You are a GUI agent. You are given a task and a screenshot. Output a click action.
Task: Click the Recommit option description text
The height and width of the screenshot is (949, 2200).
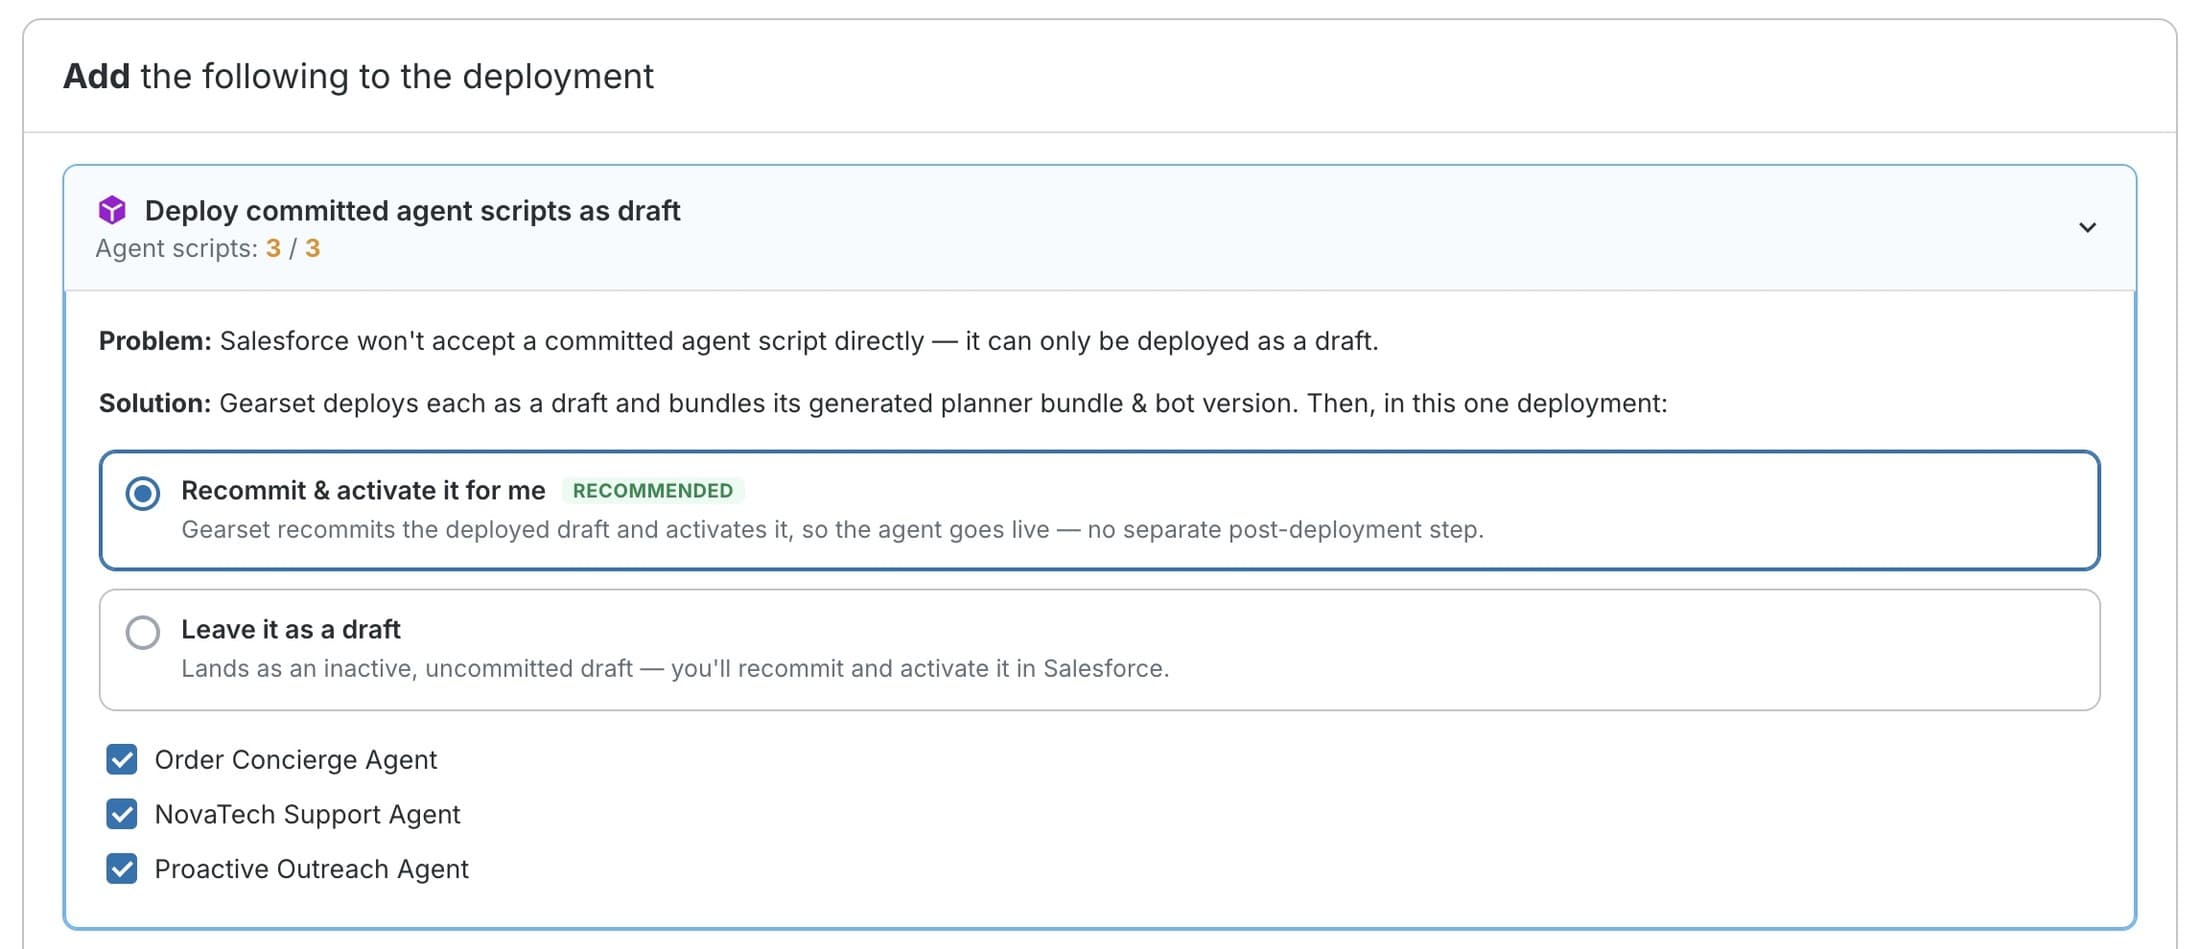(832, 529)
